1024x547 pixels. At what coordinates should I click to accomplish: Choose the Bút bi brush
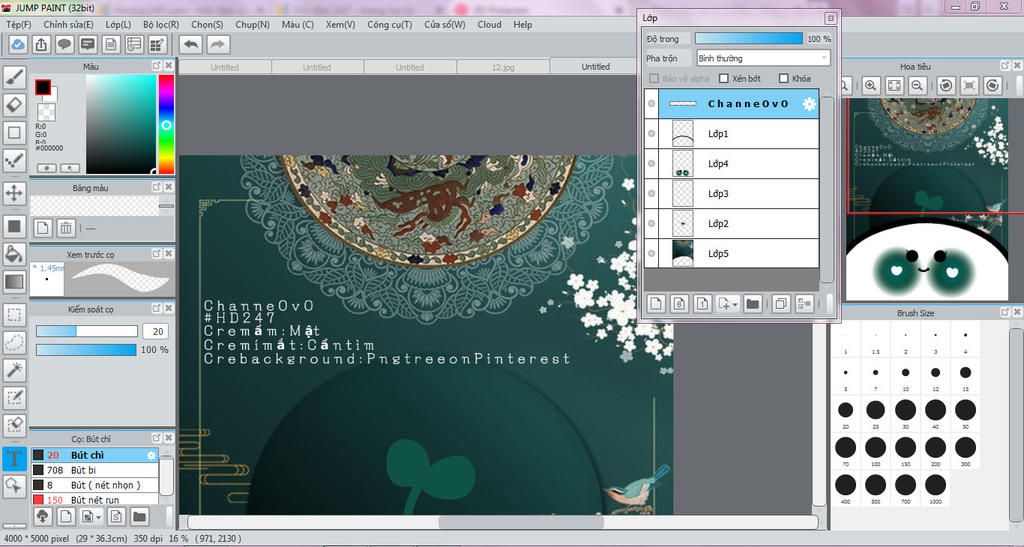(95, 470)
